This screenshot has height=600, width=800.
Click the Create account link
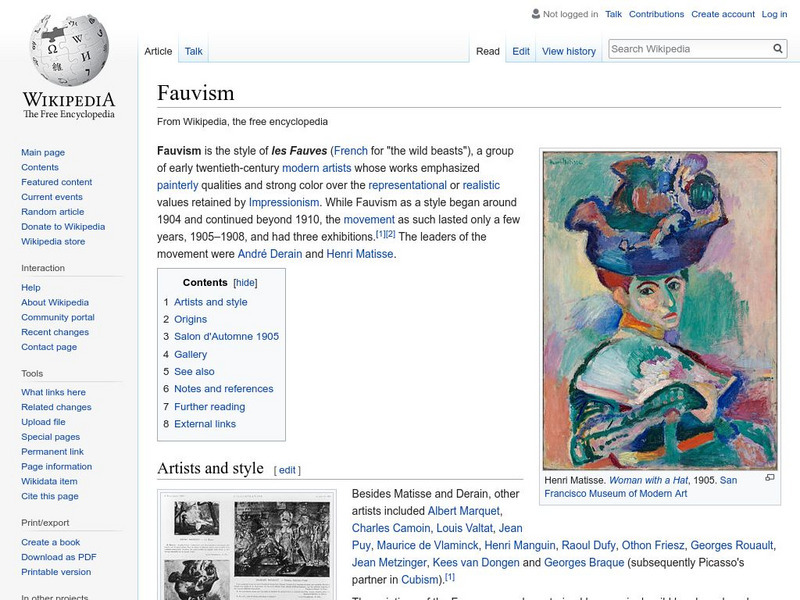tap(722, 14)
